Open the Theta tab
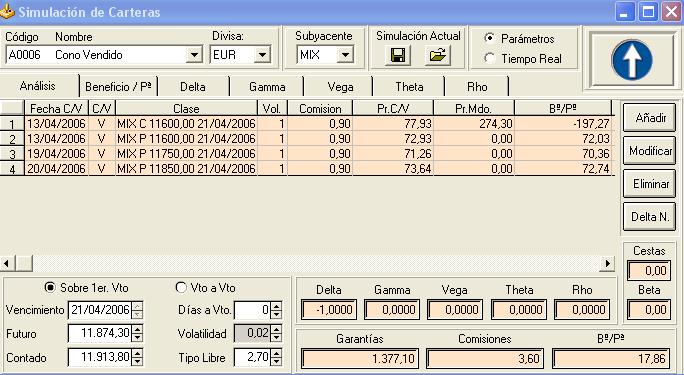This screenshot has width=684, height=375. click(x=409, y=87)
